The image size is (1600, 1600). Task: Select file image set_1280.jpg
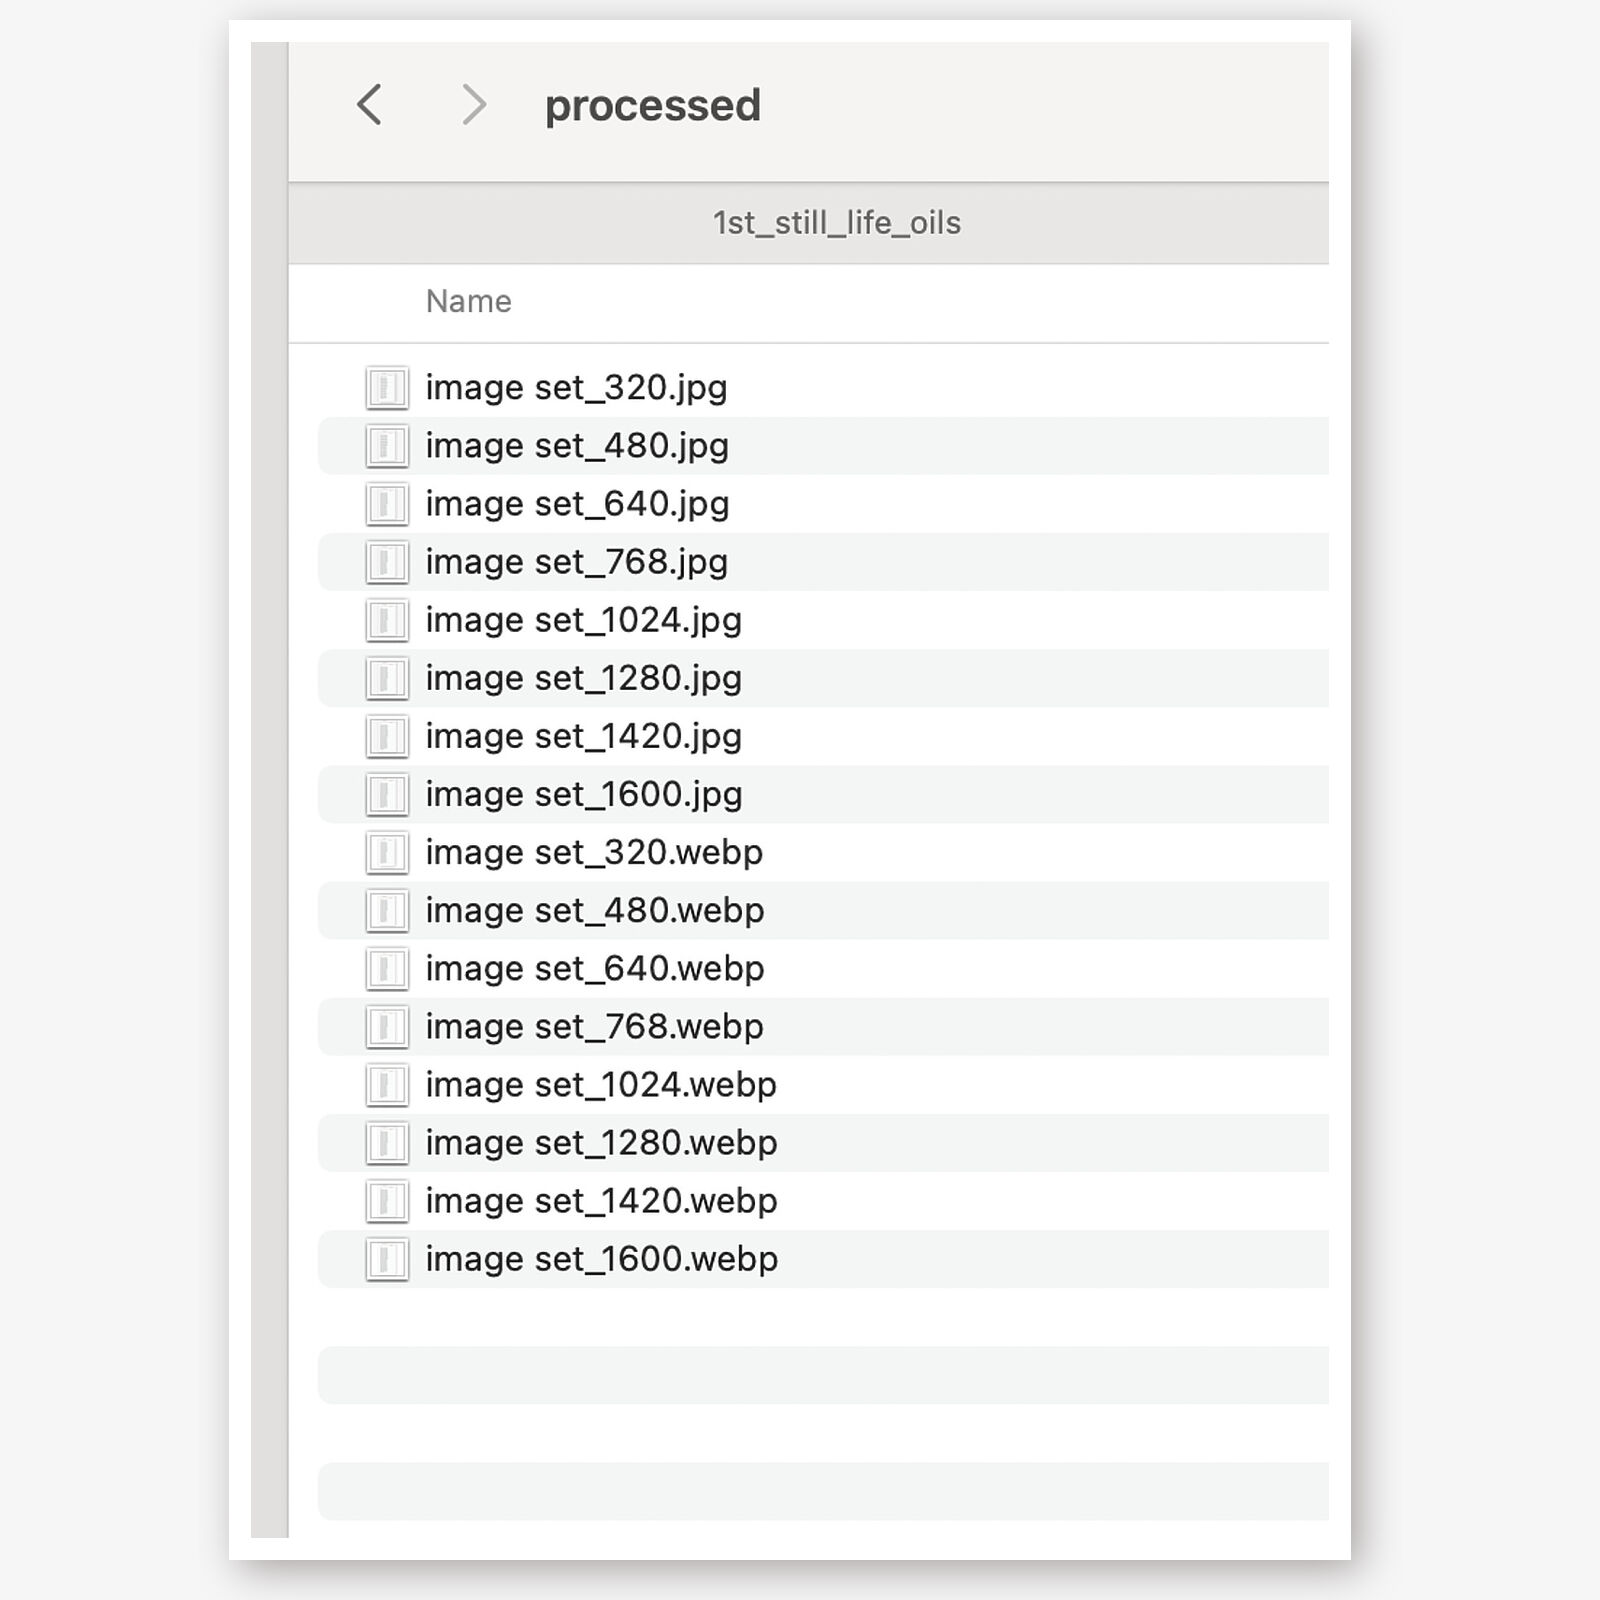(583, 678)
